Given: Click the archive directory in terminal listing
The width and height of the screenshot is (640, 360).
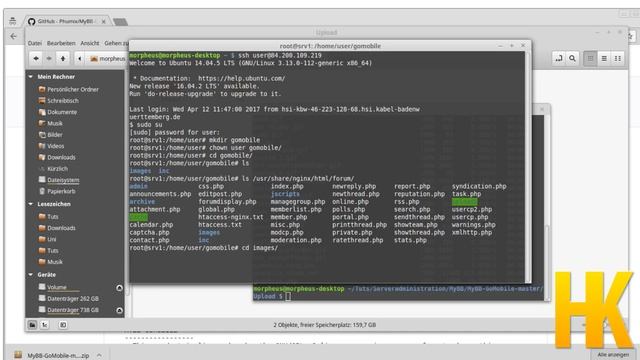Looking at the screenshot, I should (142, 202).
